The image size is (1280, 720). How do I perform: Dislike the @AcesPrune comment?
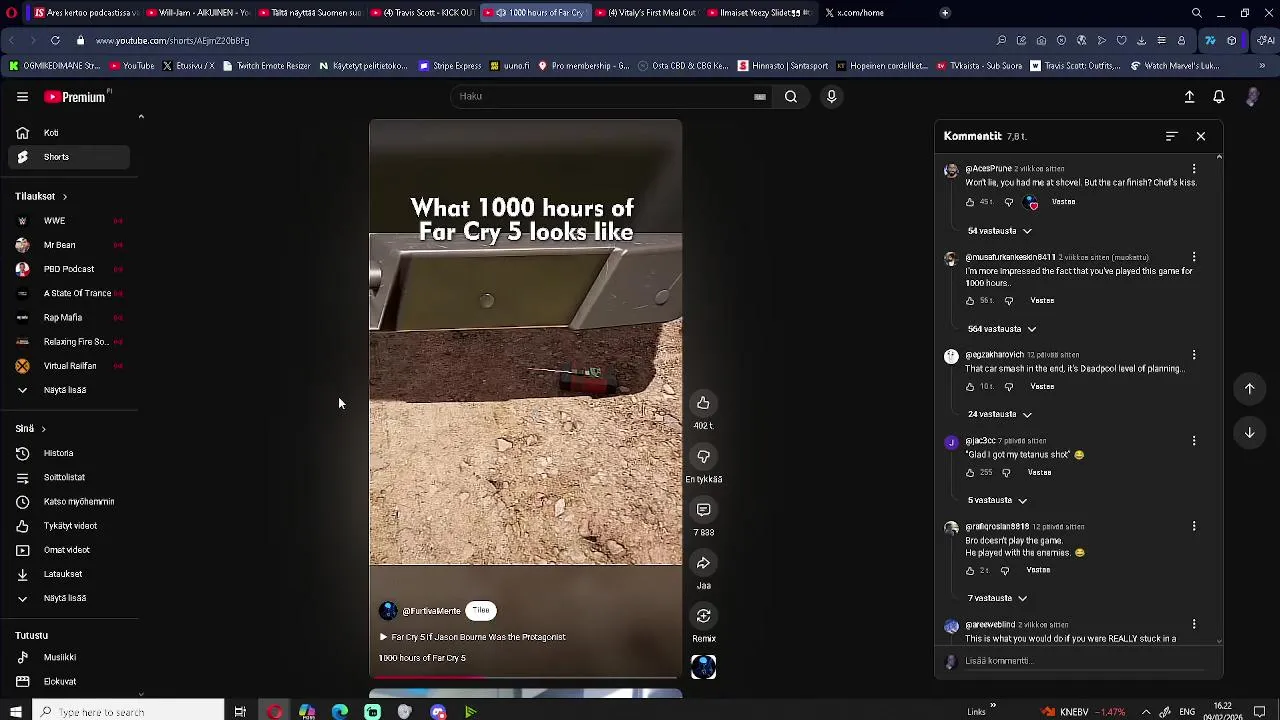coord(1008,202)
